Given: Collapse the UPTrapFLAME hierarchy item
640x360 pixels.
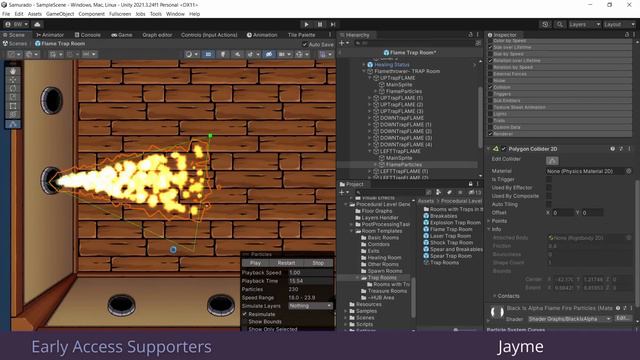Looking at the screenshot, I should pos(370,78).
